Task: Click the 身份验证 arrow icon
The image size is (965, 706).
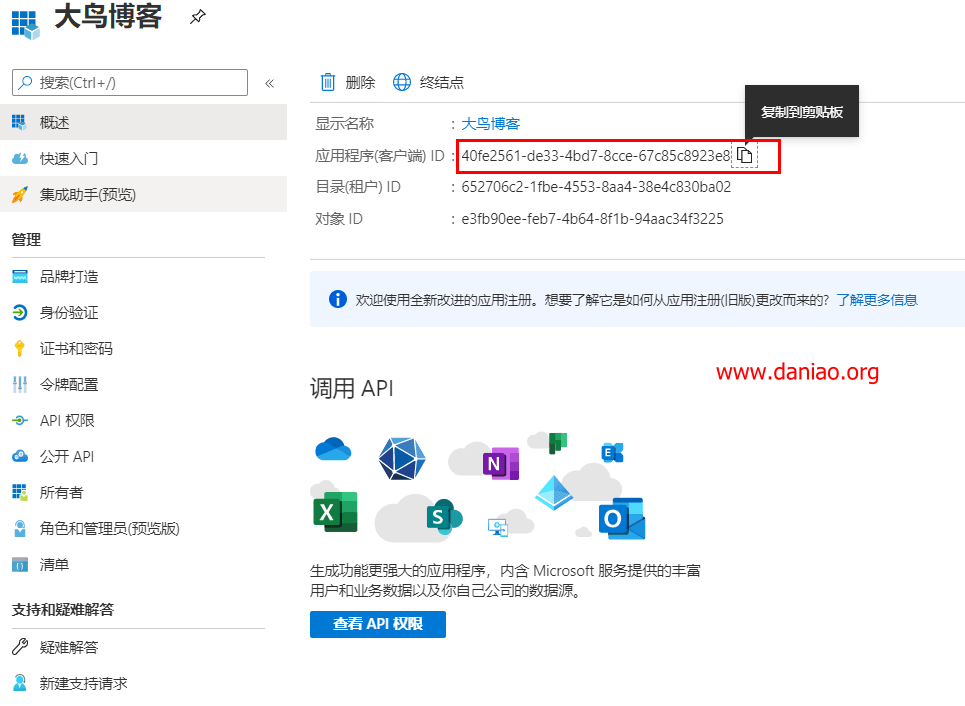Action: tap(20, 313)
